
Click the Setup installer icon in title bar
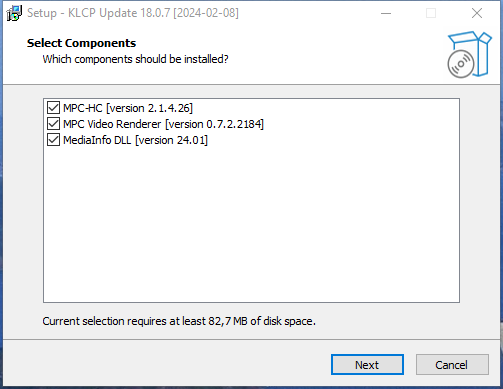[x=14, y=13]
